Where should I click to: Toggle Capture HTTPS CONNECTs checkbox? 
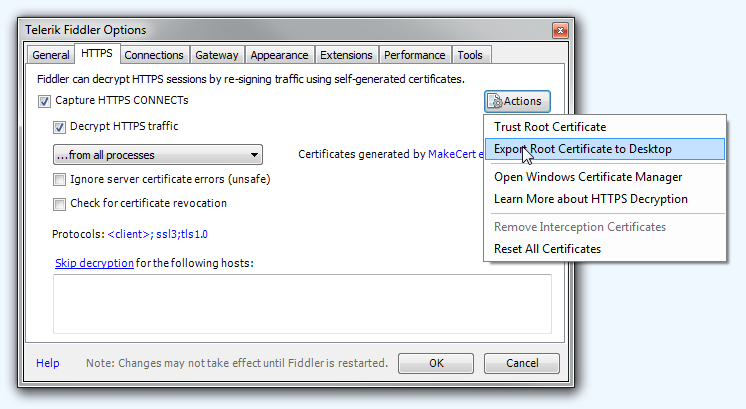[44, 101]
